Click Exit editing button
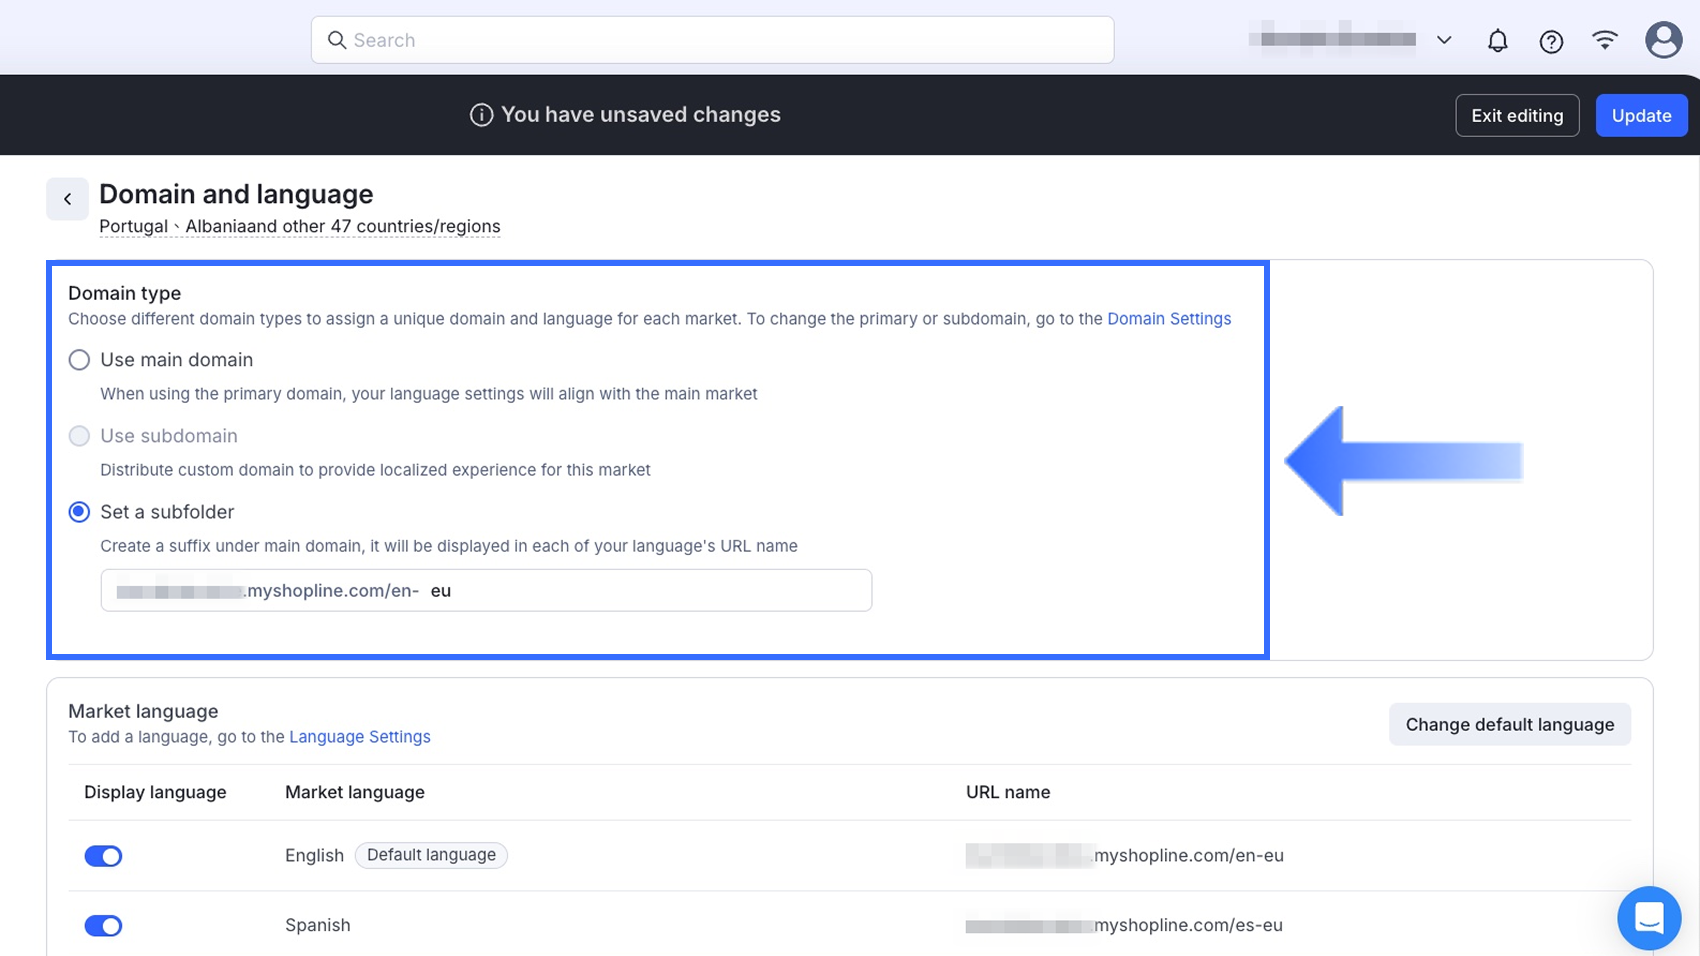The width and height of the screenshot is (1700, 956). click(x=1516, y=116)
